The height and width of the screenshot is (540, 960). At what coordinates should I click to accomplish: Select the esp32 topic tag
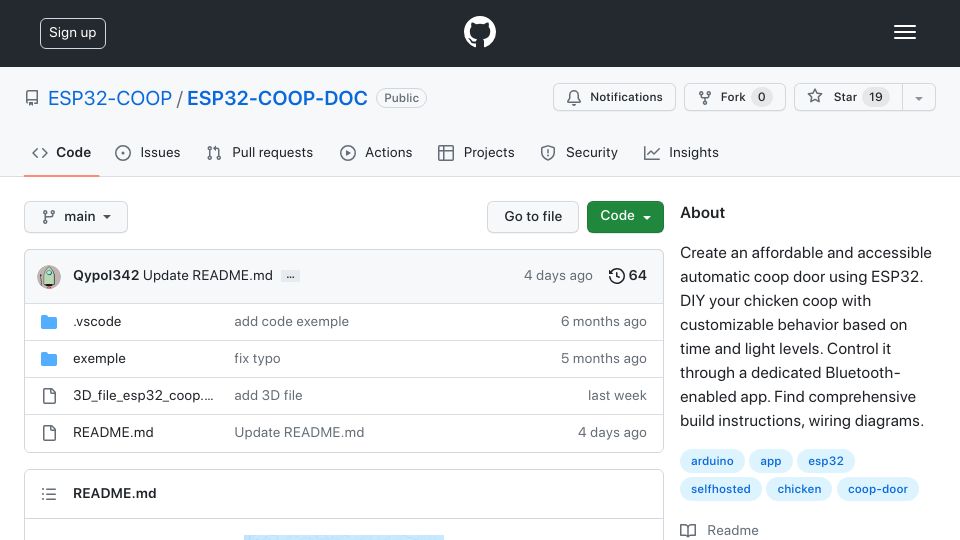[x=825, y=461]
